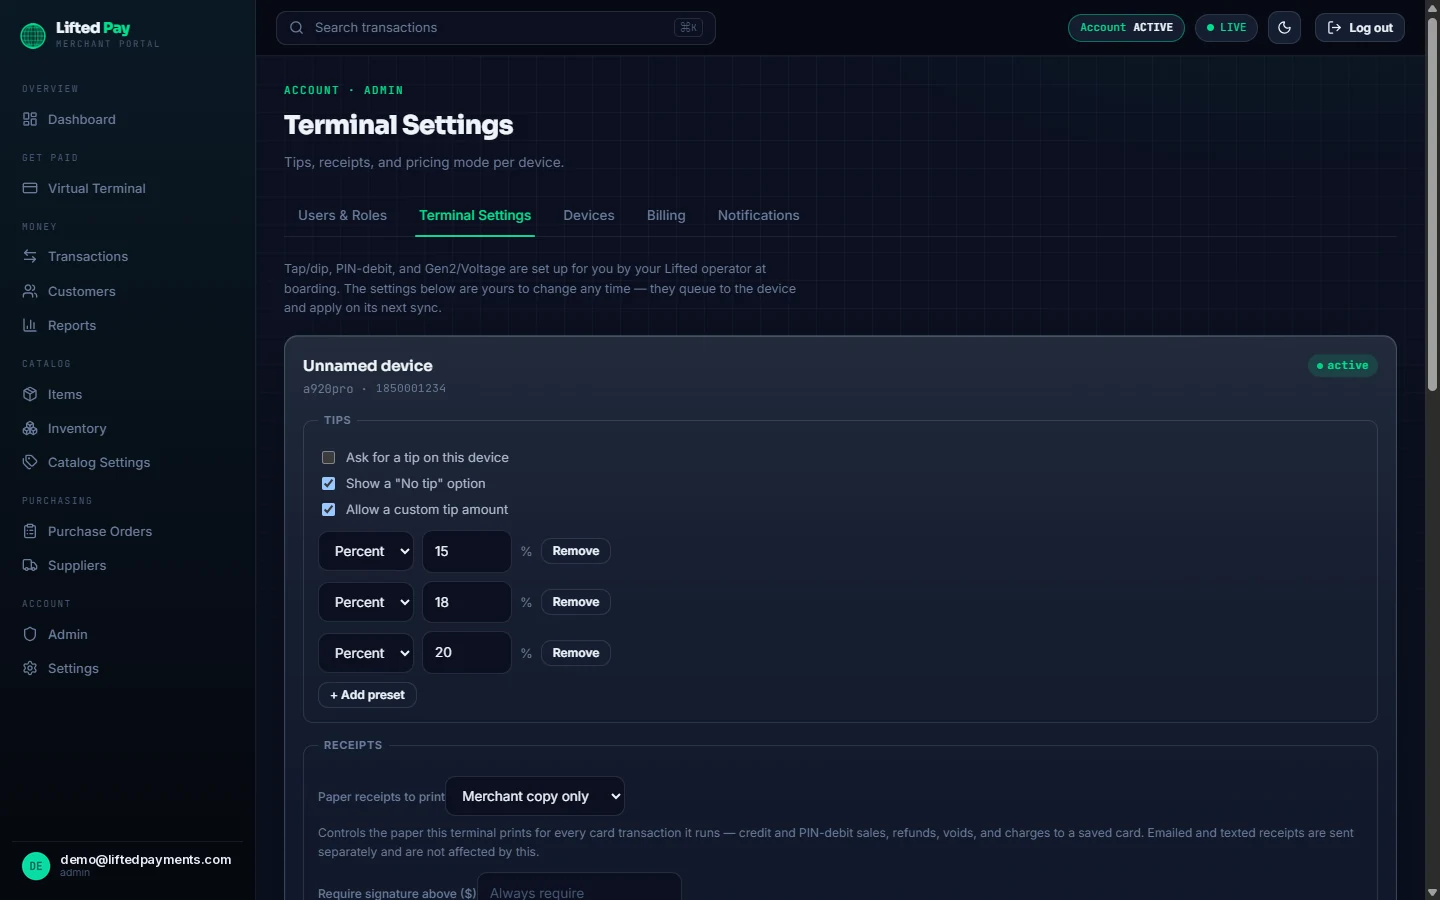Image resolution: width=1440 pixels, height=900 pixels.
Task: Click the Log out arrow icon
Action: tap(1334, 28)
